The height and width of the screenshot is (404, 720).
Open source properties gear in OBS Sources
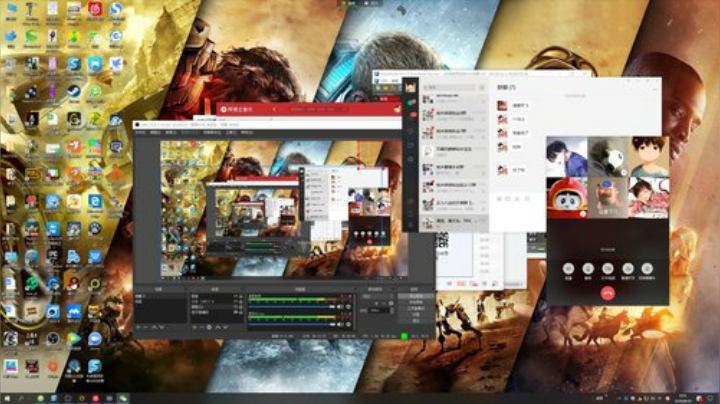tap(209, 327)
